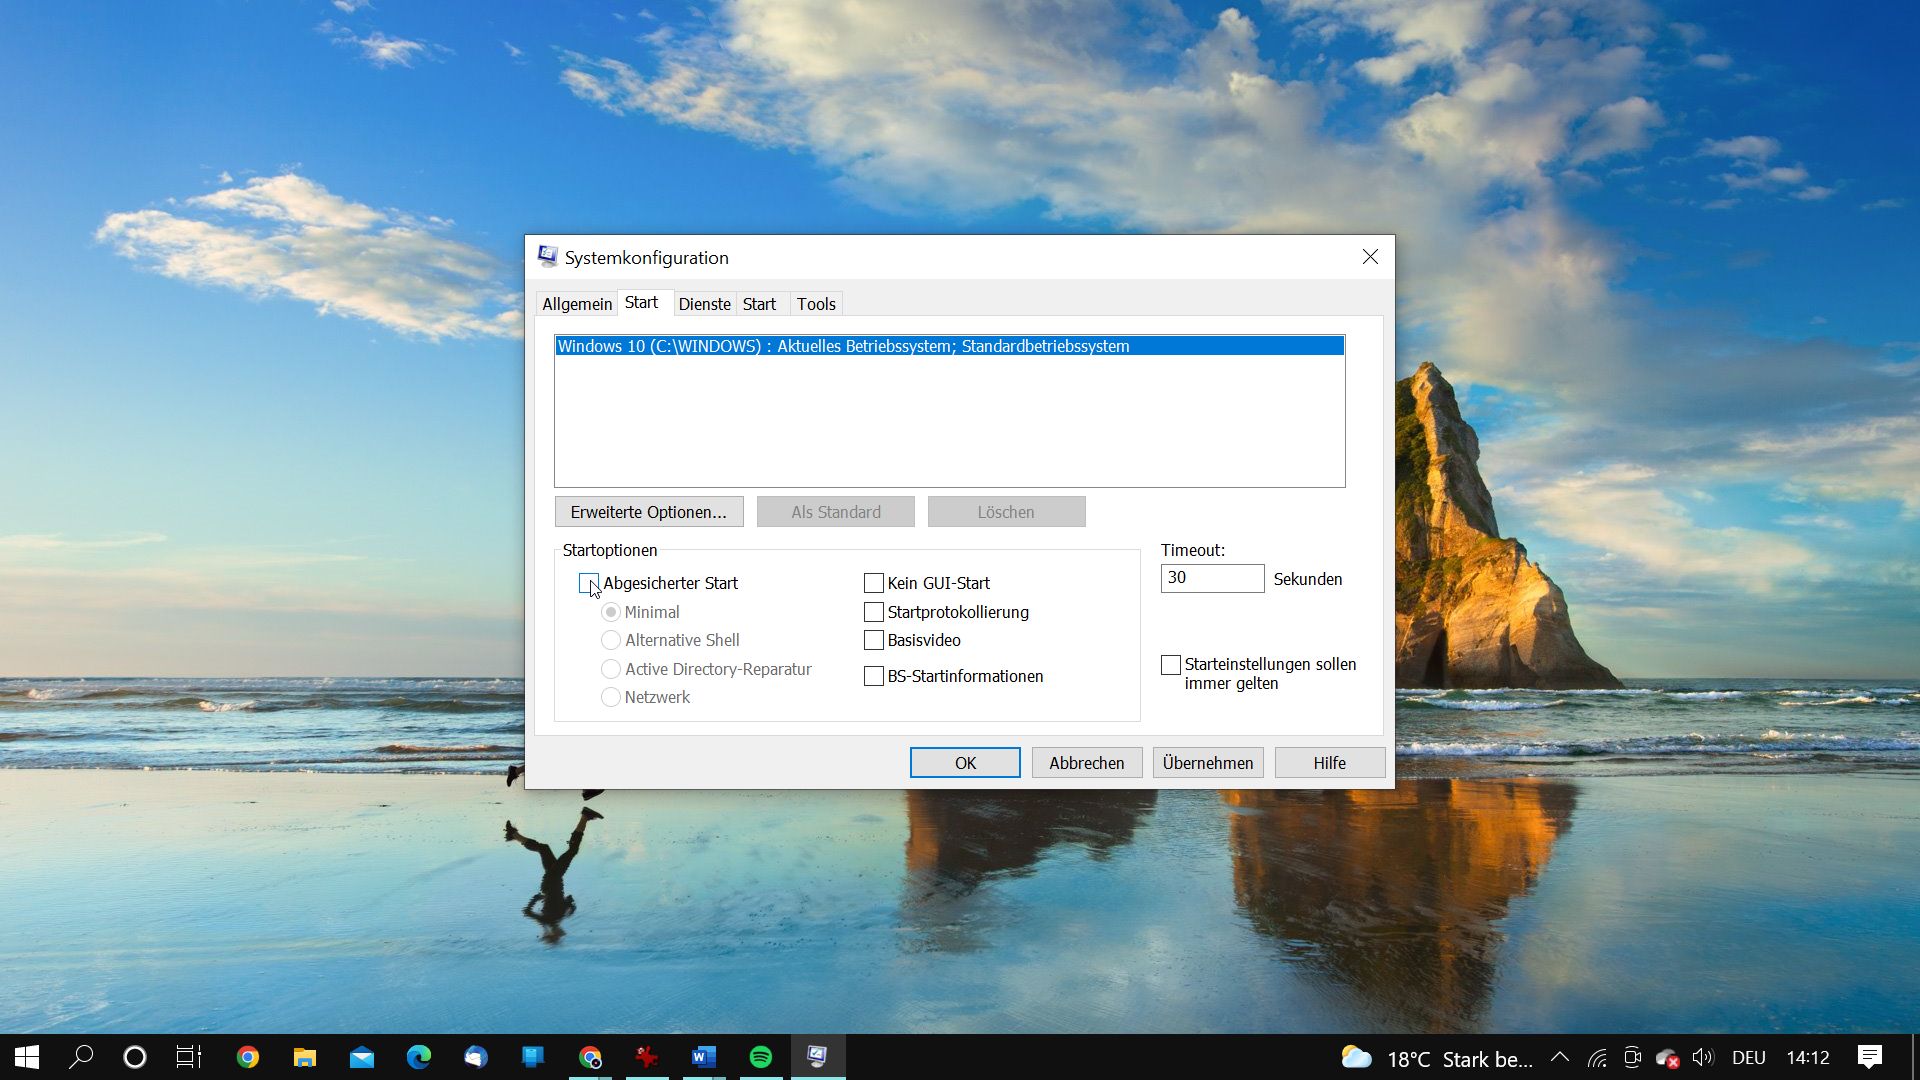Open Google Chrome from the taskbar
The width and height of the screenshot is (1920, 1080).
pyautogui.click(x=249, y=1057)
